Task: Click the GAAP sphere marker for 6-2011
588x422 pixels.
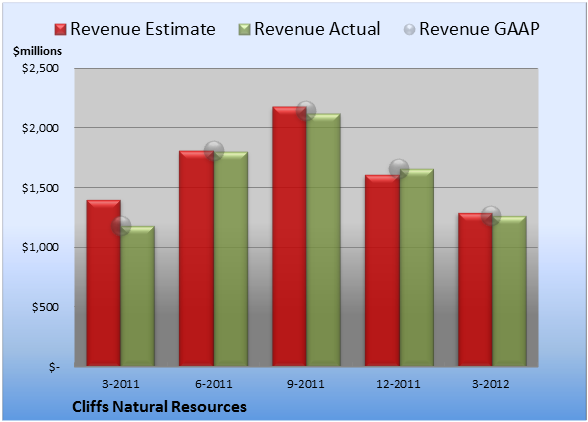Action: pos(214,151)
